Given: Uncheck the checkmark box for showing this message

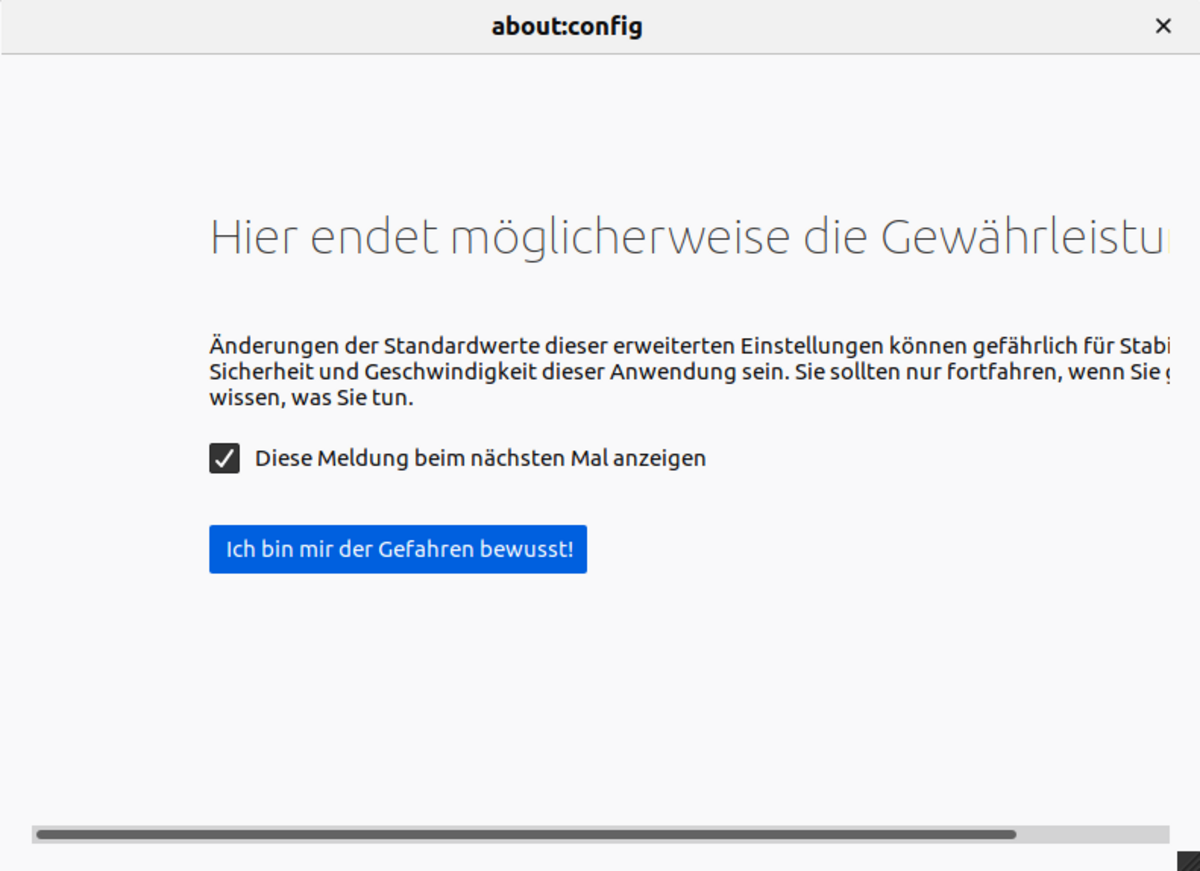Looking at the screenshot, I should click(x=224, y=459).
